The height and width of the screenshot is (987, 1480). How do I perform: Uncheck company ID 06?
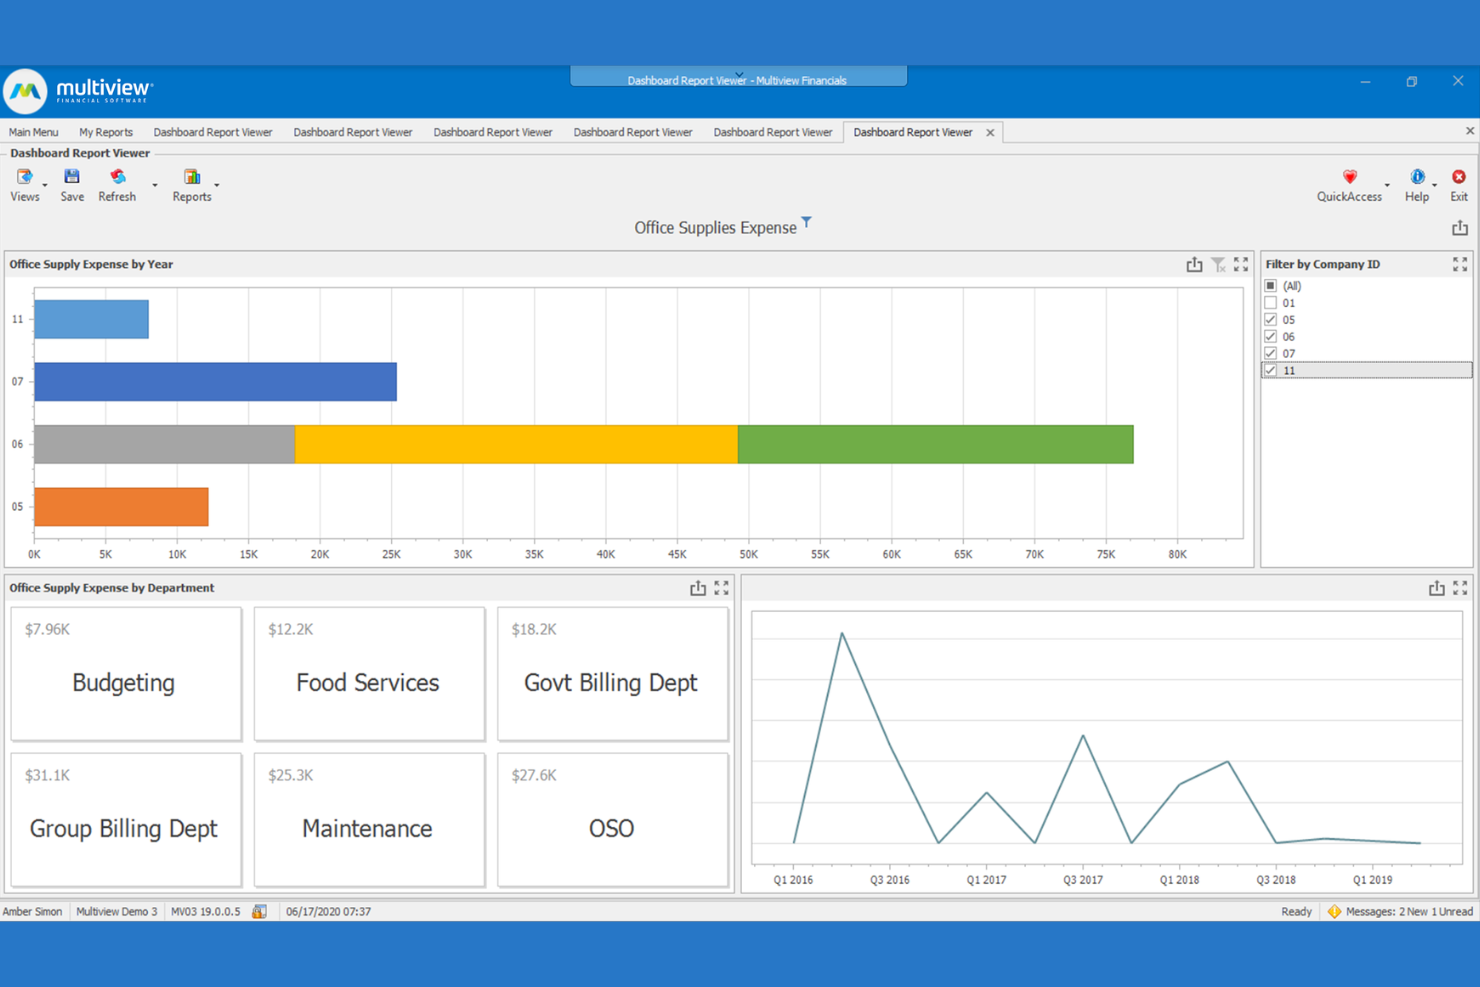[x=1271, y=337]
